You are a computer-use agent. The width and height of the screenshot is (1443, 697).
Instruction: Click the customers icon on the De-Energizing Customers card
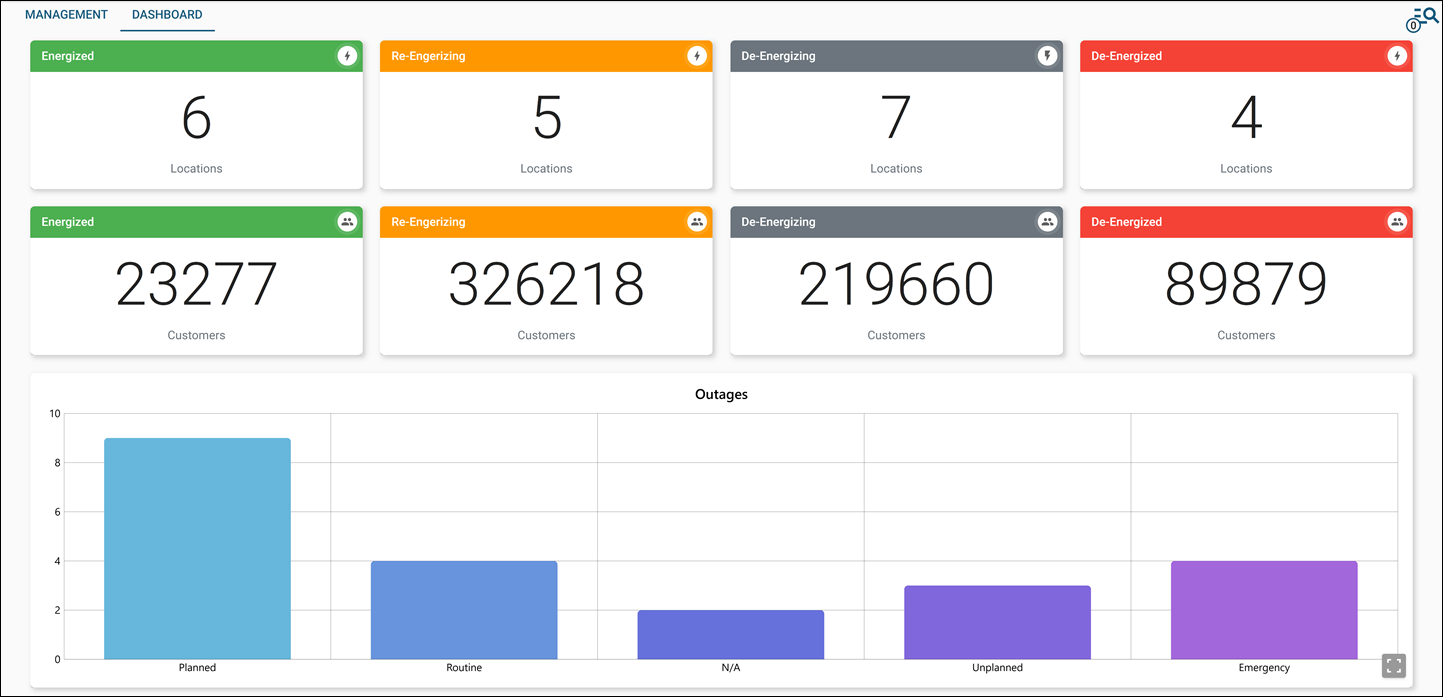(x=1047, y=222)
